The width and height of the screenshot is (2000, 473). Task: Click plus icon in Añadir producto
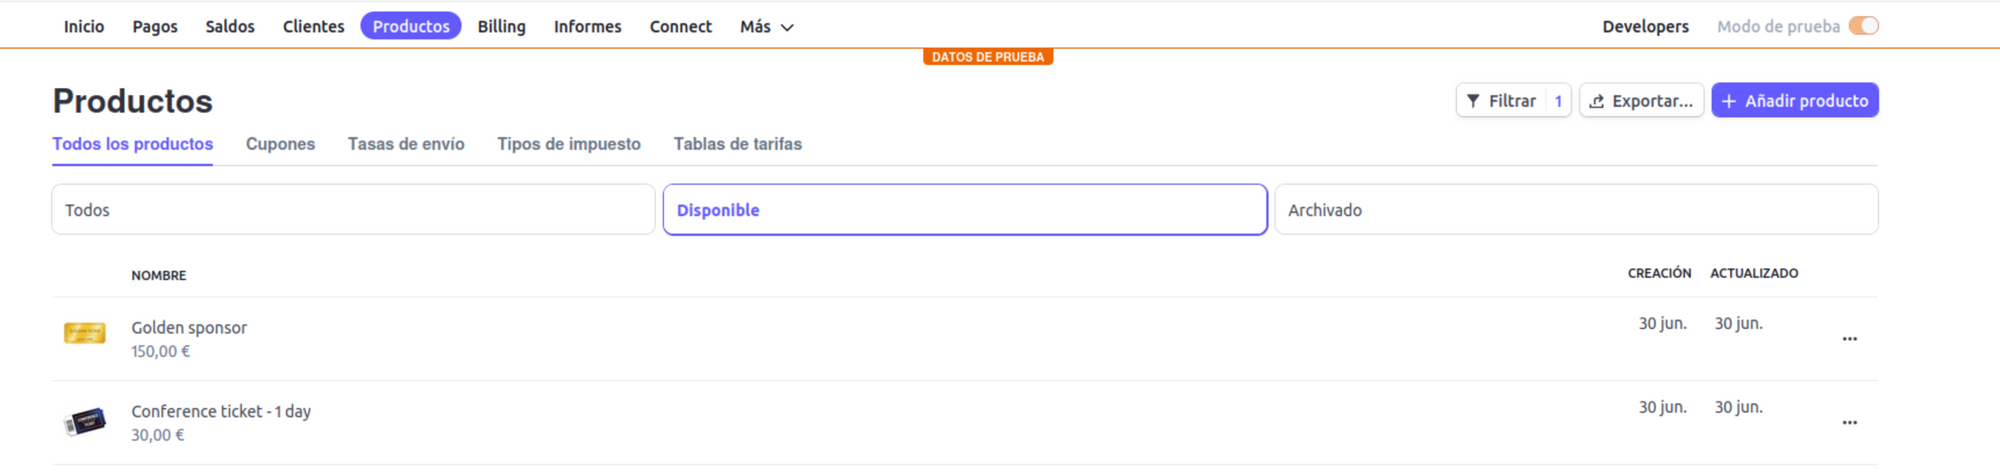pyautogui.click(x=1729, y=101)
